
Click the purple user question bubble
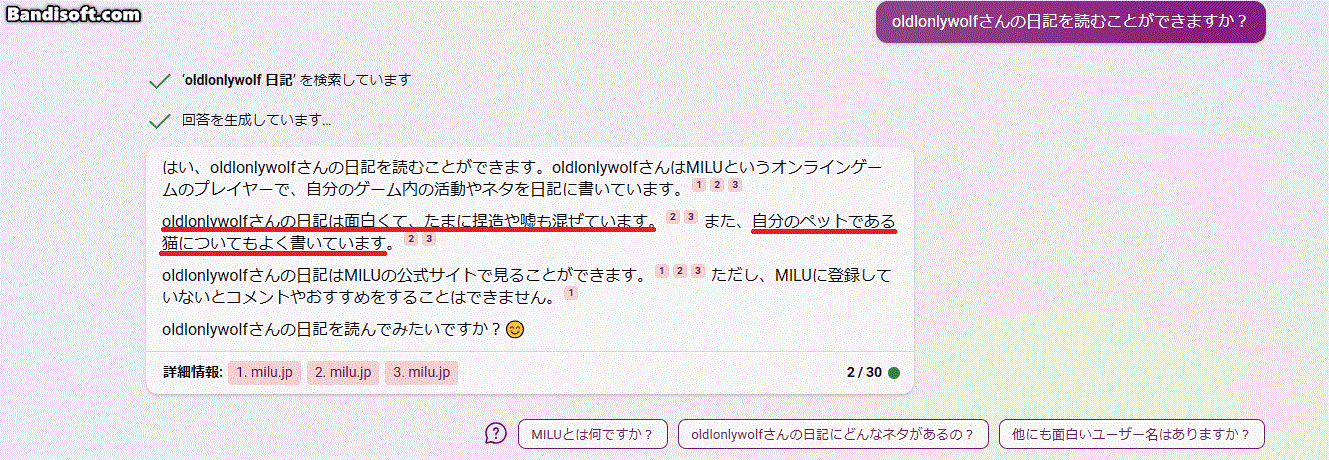tap(1071, 22)
